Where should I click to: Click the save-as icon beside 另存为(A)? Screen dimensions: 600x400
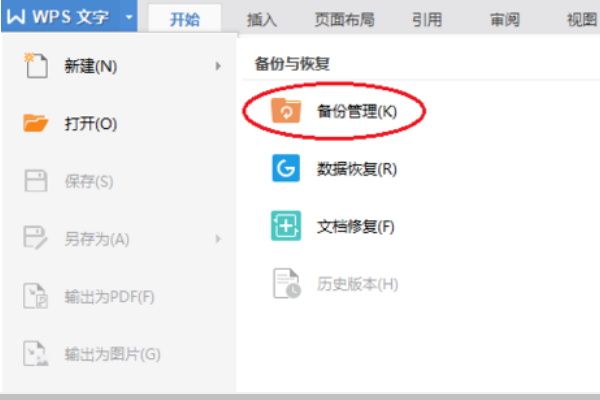coord(36,238)
